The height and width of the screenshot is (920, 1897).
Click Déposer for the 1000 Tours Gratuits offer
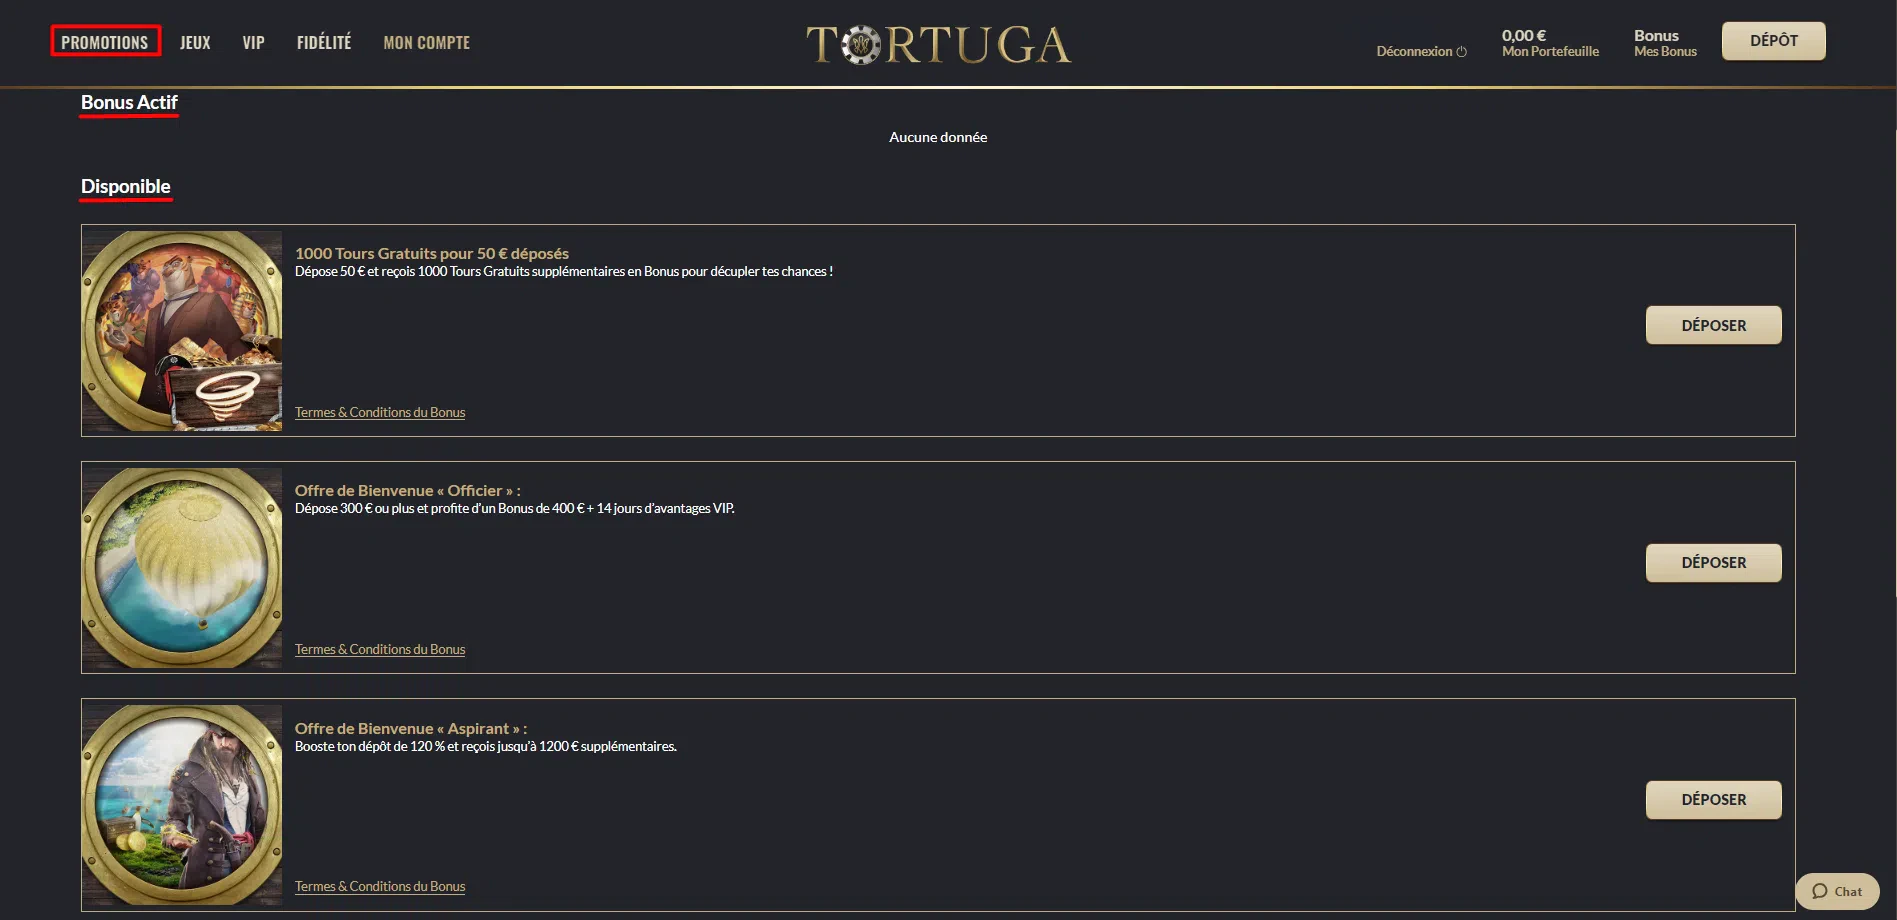[x=1713, y=325]
